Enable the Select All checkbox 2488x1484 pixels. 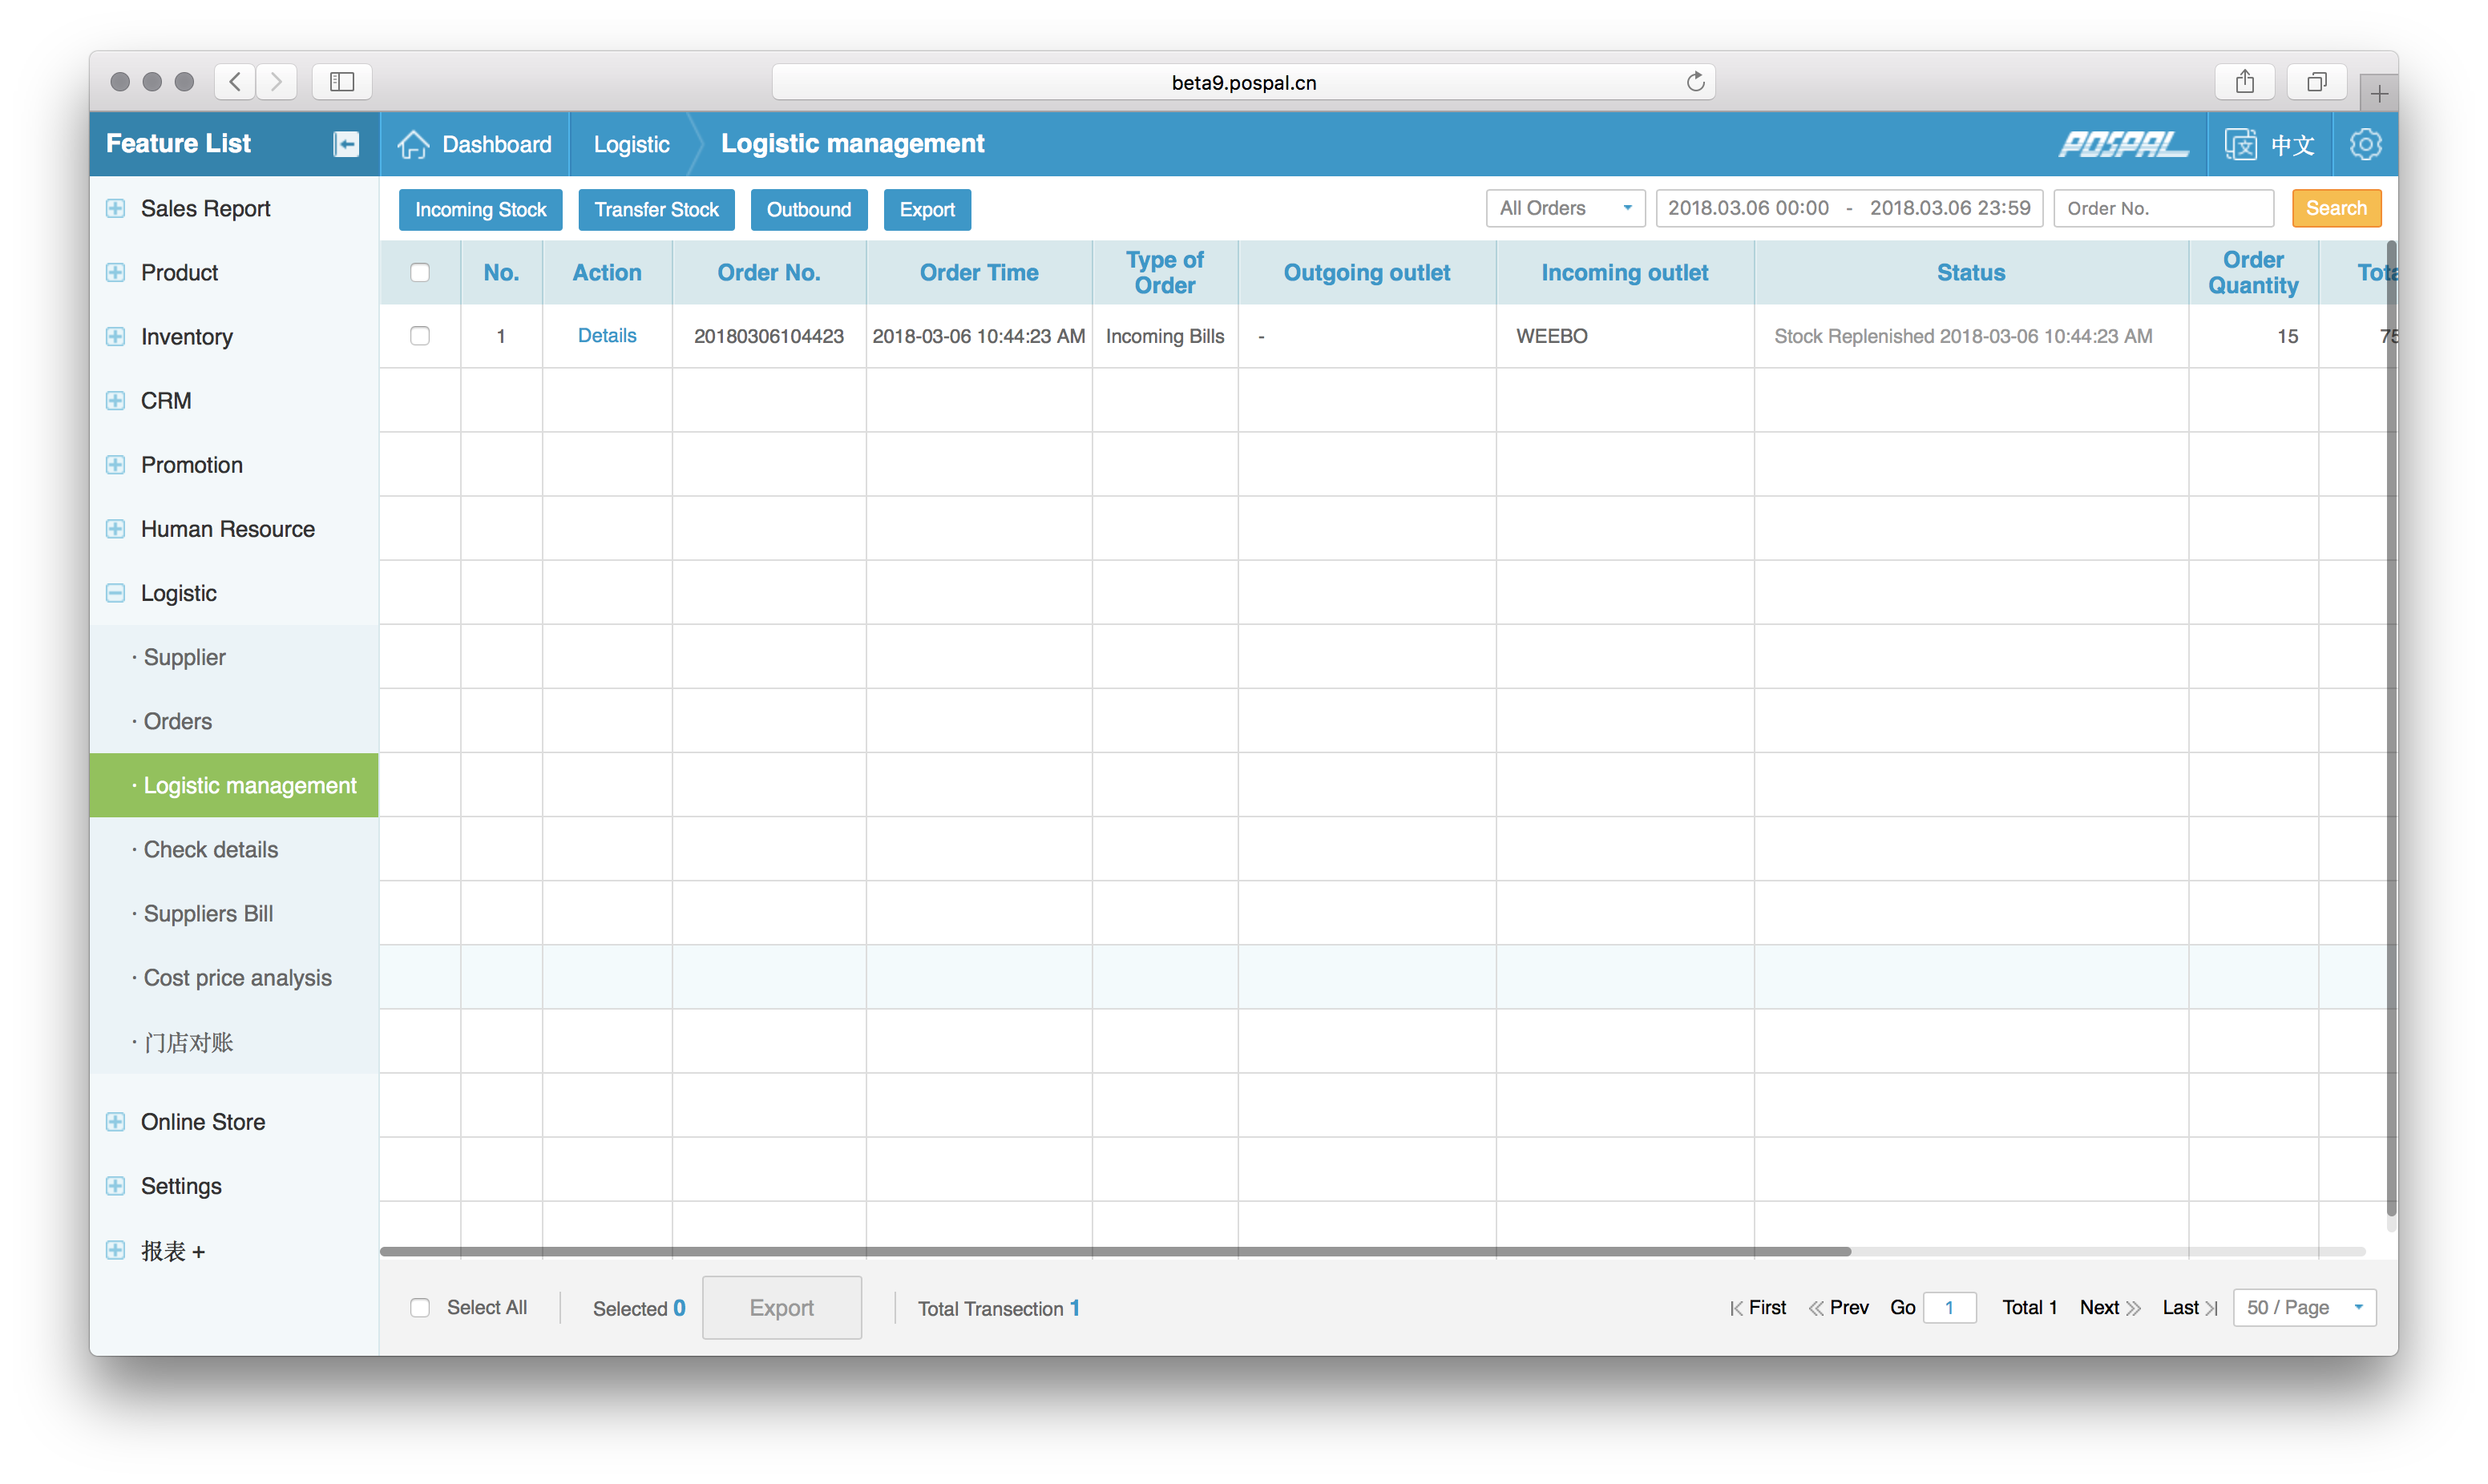[x=420, y=1307]
